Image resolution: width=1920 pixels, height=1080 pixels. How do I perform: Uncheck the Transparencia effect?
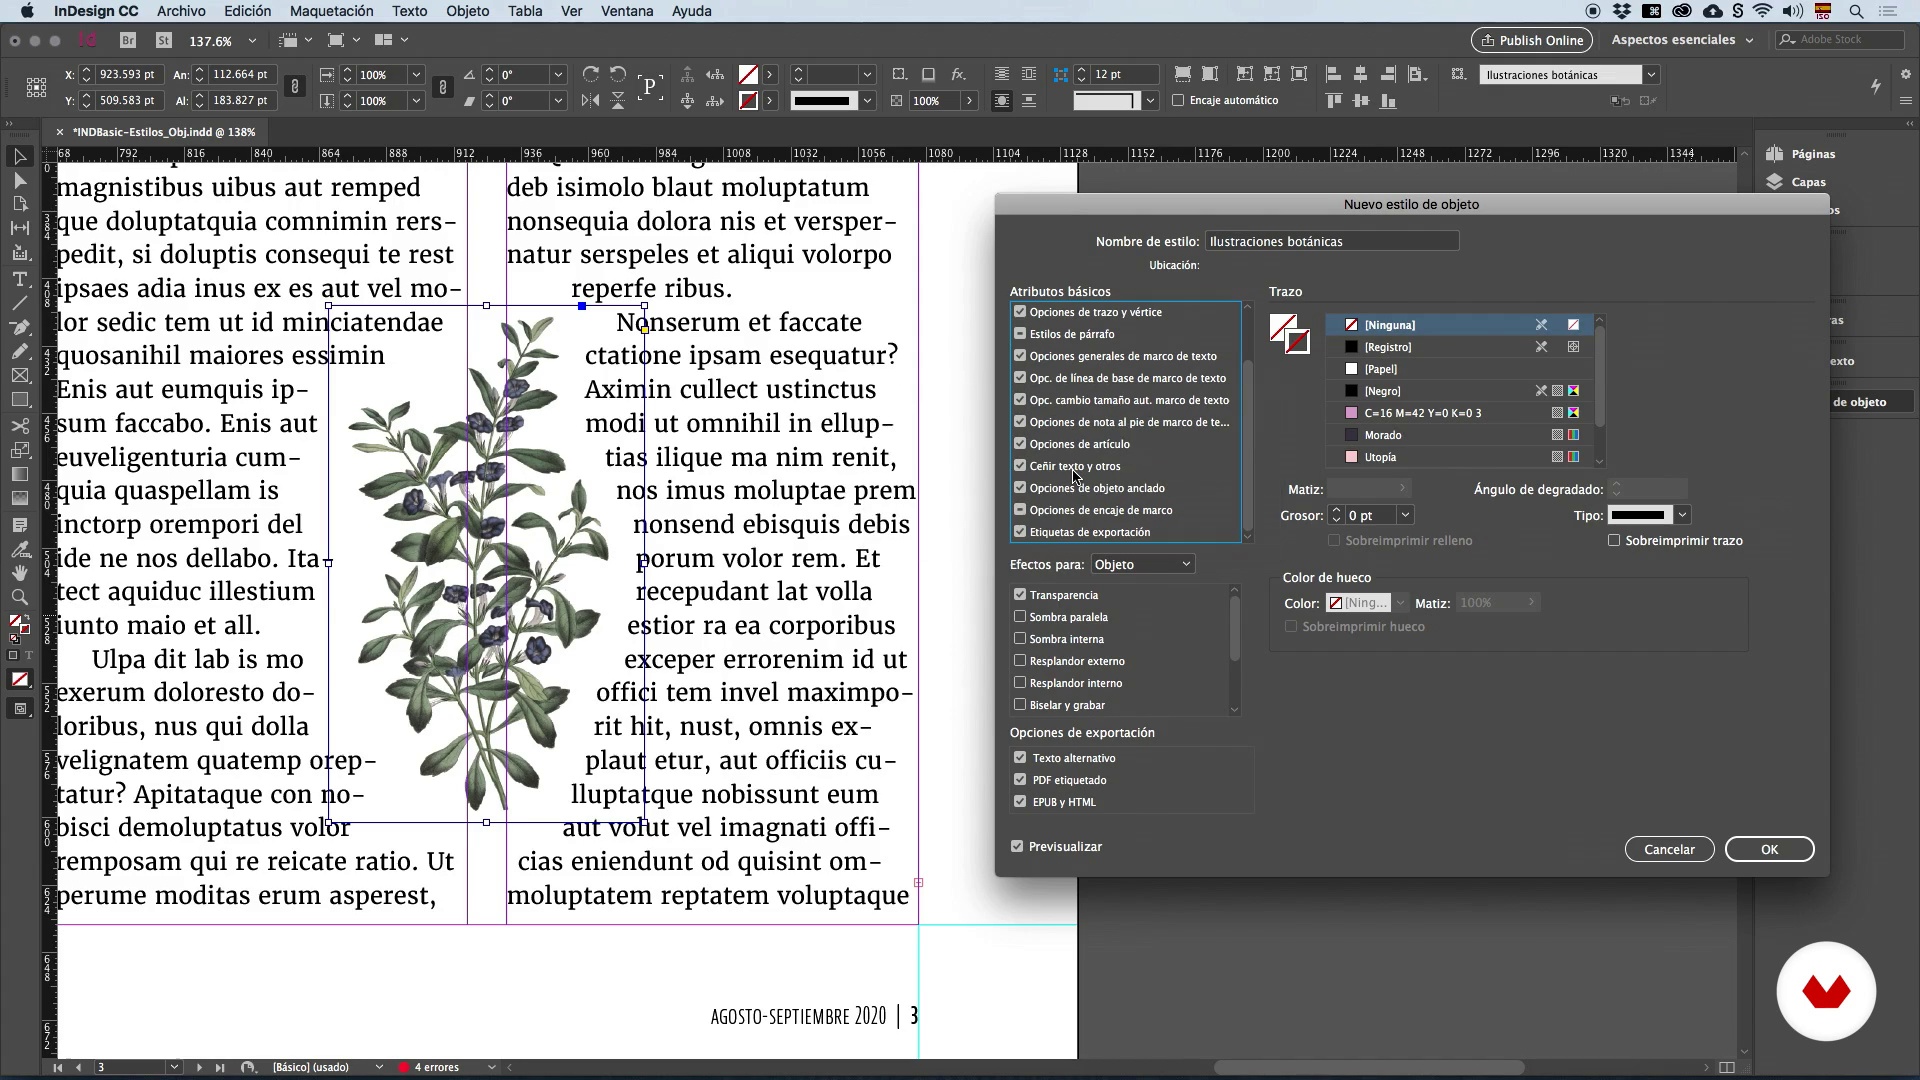tap(1020, 595)
